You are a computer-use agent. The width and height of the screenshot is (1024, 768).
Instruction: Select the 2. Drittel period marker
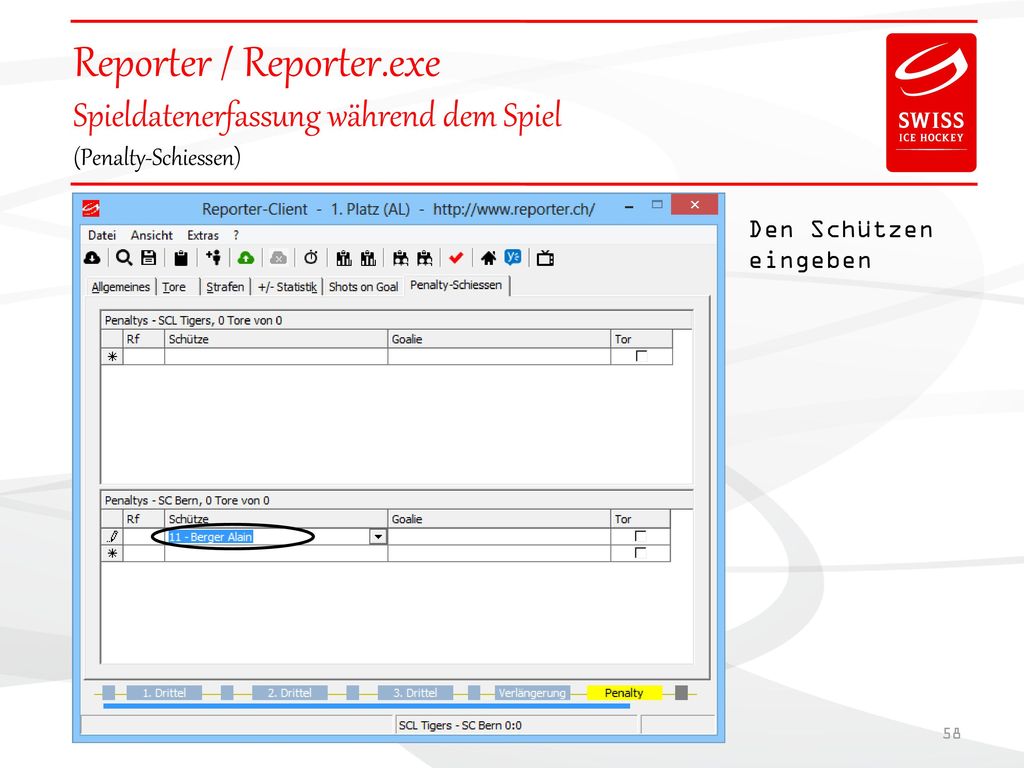tap(289, 693)
